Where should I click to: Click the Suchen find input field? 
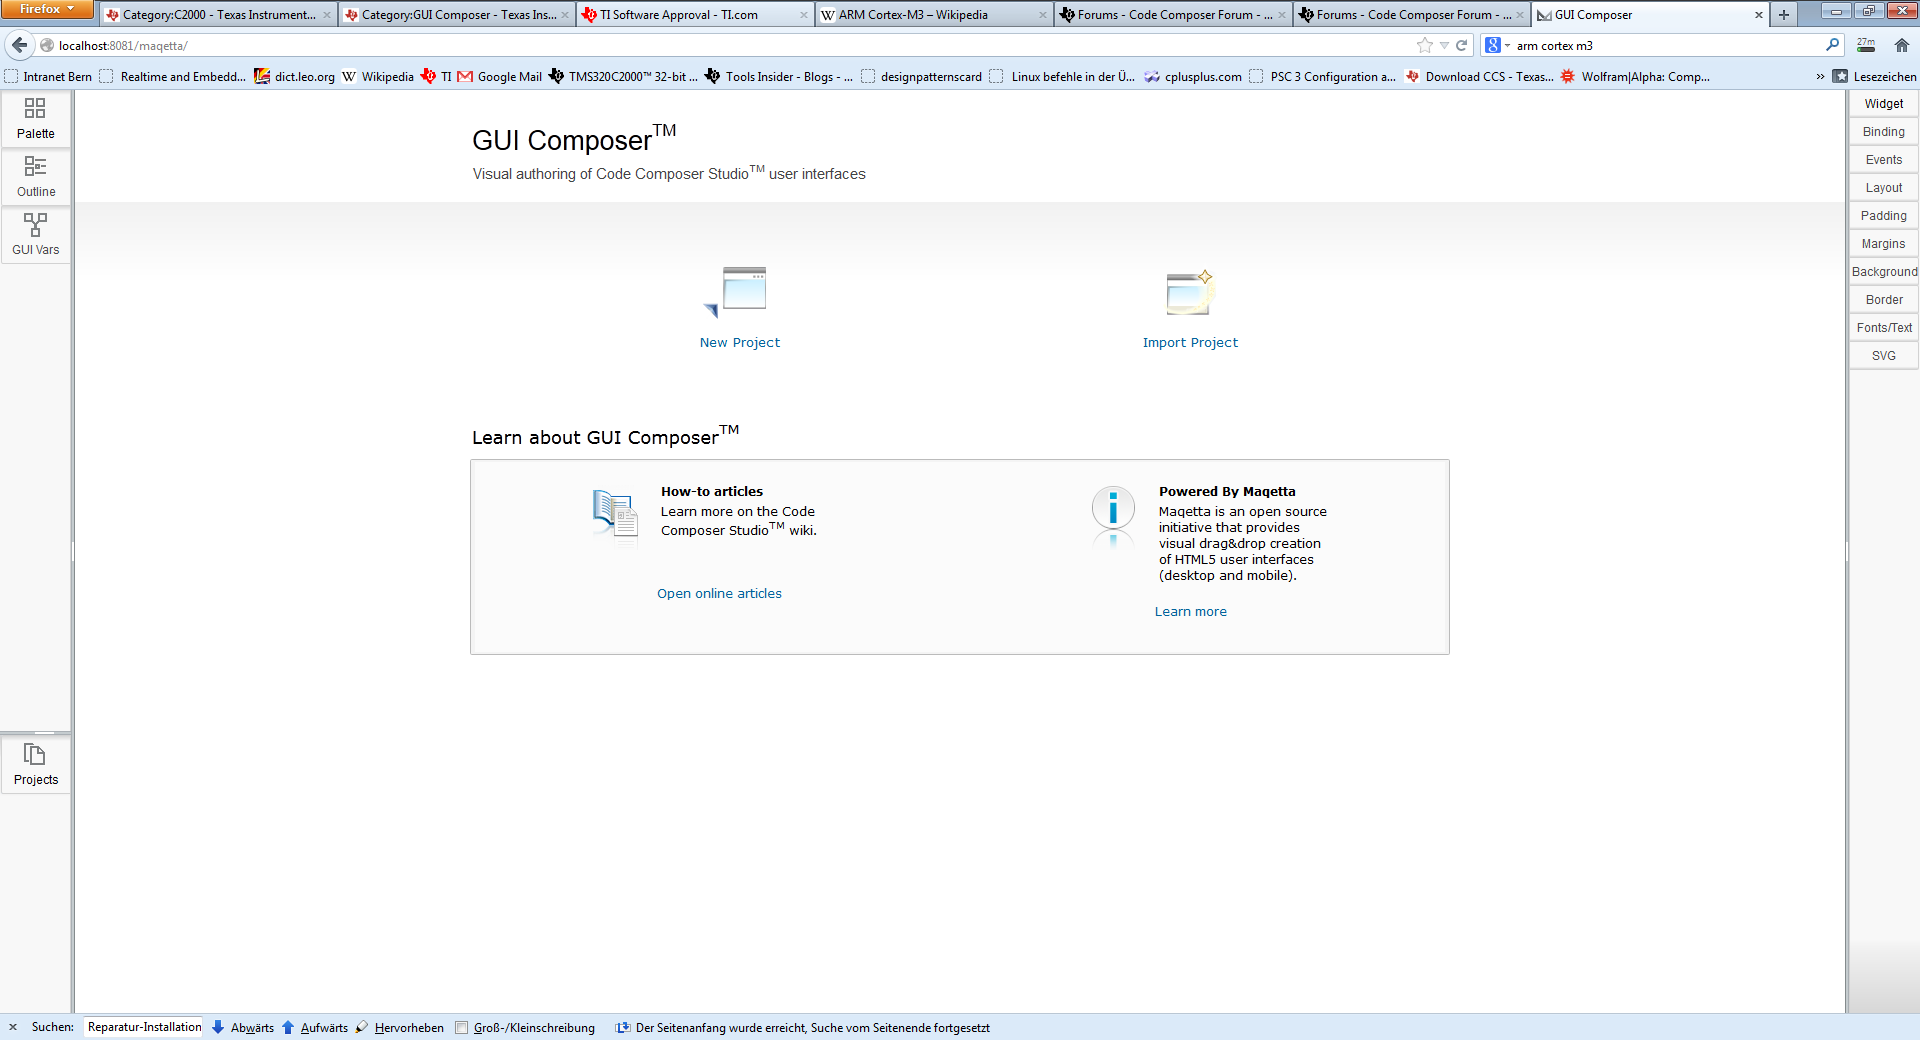143,1027
